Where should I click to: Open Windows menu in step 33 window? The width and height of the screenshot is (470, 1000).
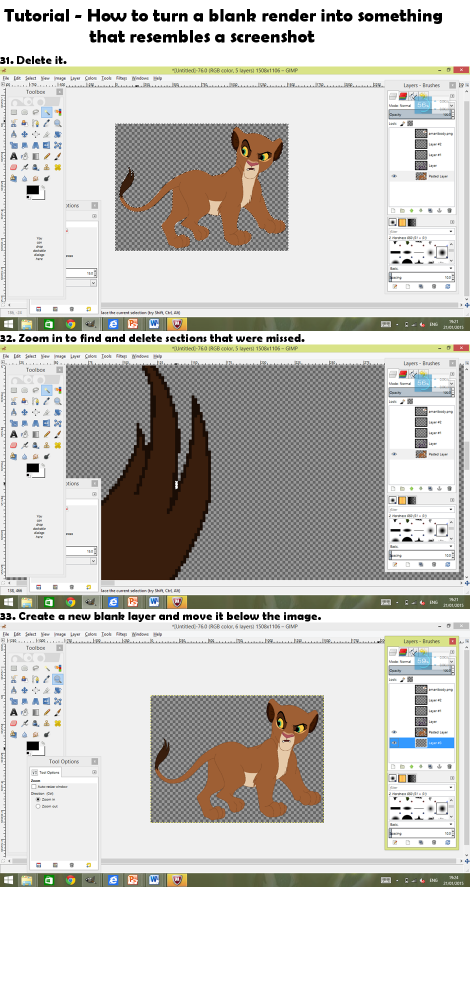[x=140, y=635]
